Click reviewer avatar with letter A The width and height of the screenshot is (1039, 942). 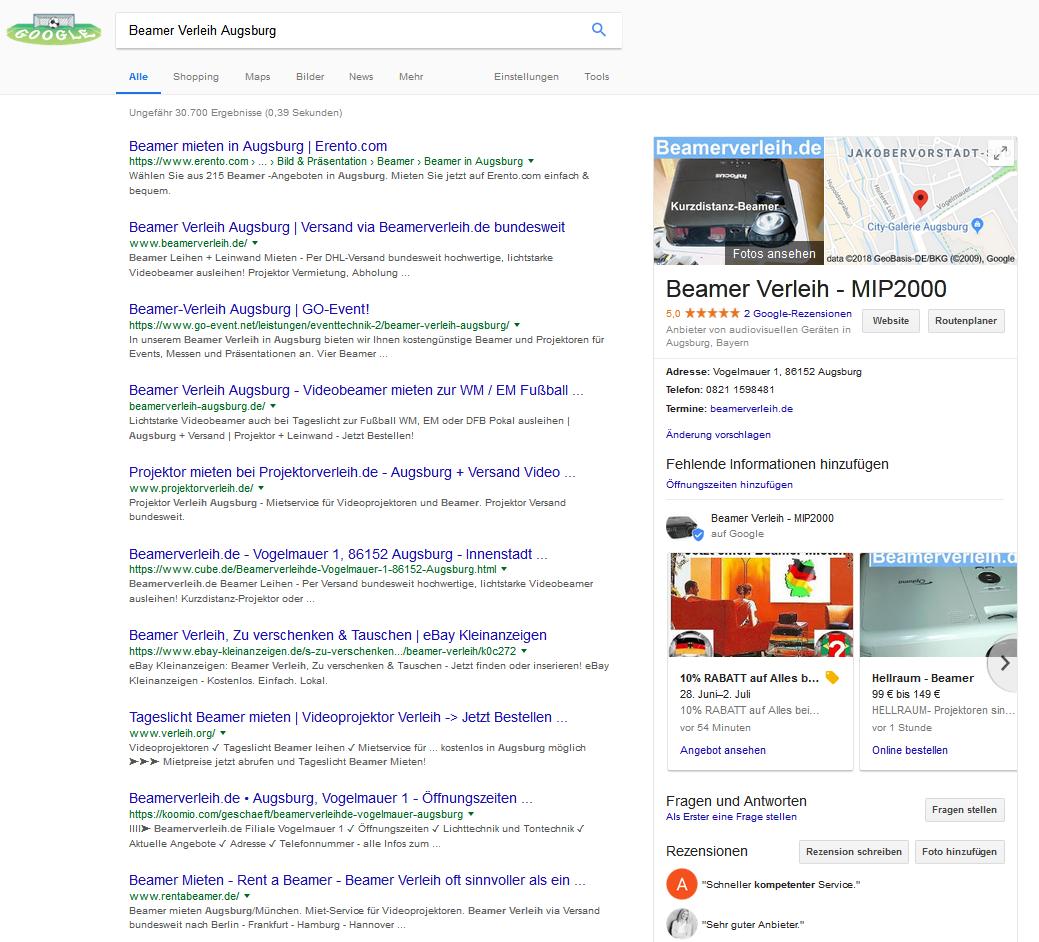coord(681,884)
